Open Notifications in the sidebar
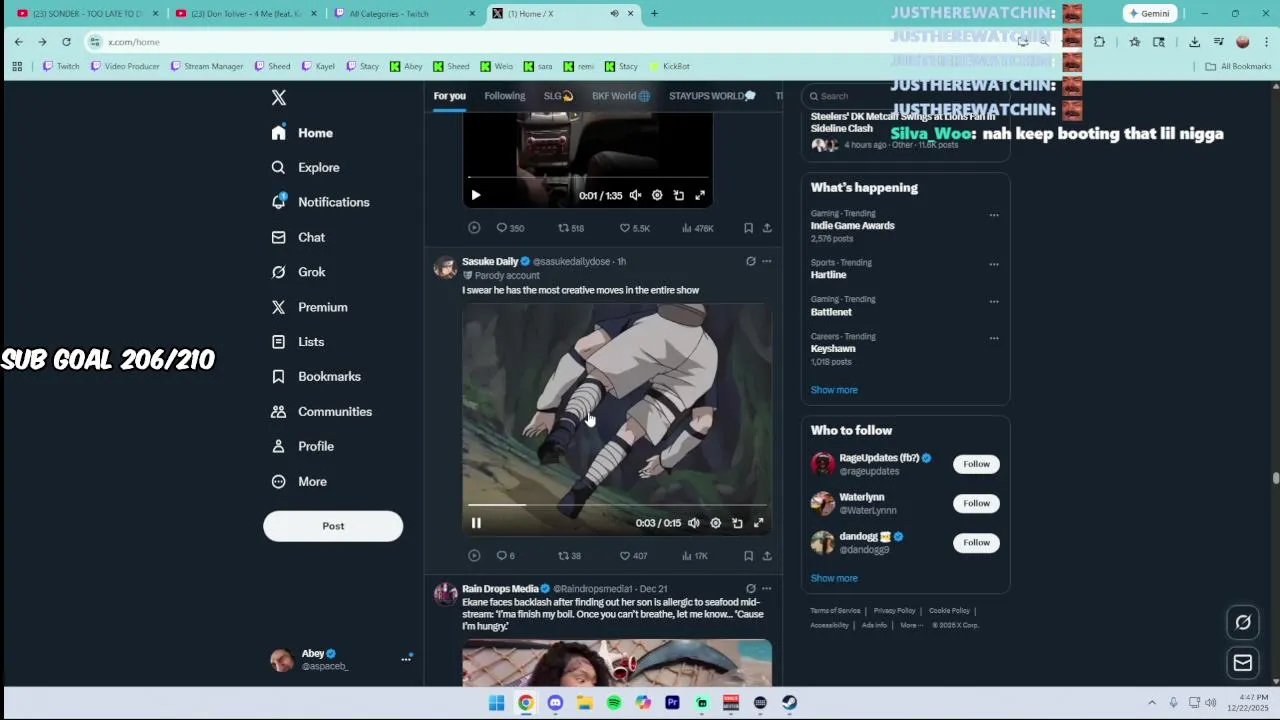1280x720 pixels. pos(320,202)
